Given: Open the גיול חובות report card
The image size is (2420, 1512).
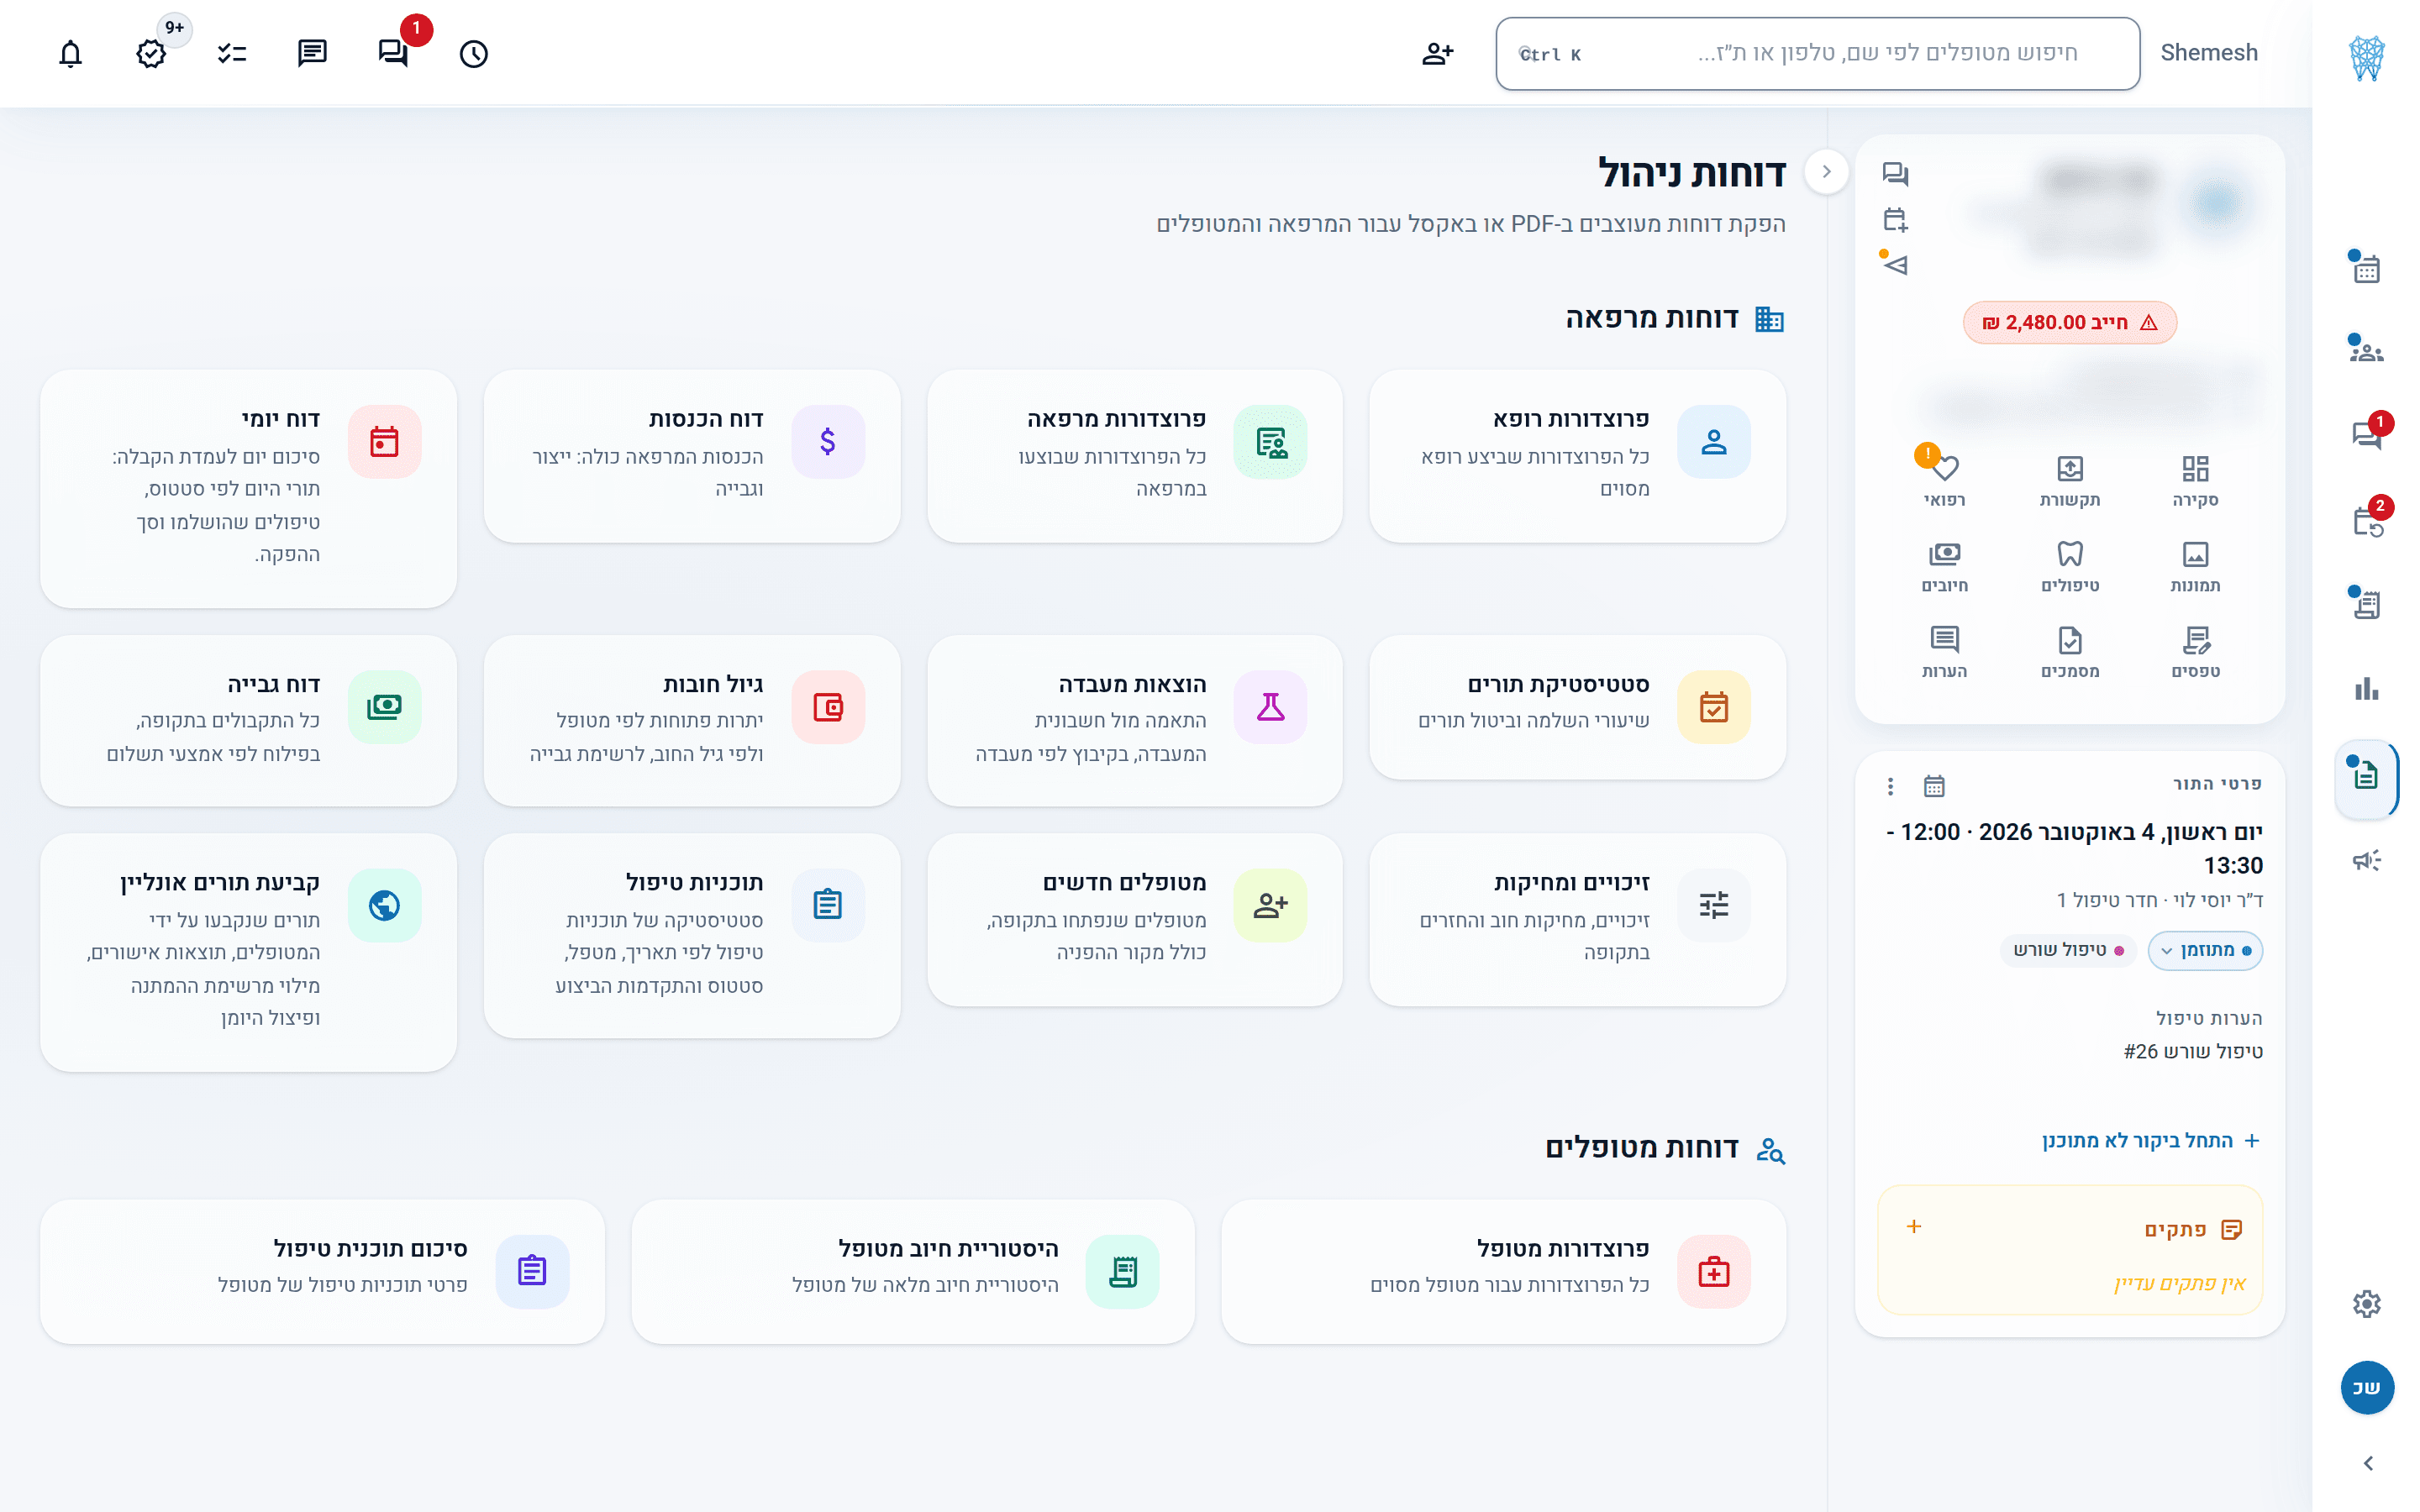Looking at the screenshot, I should coord(692,720).
